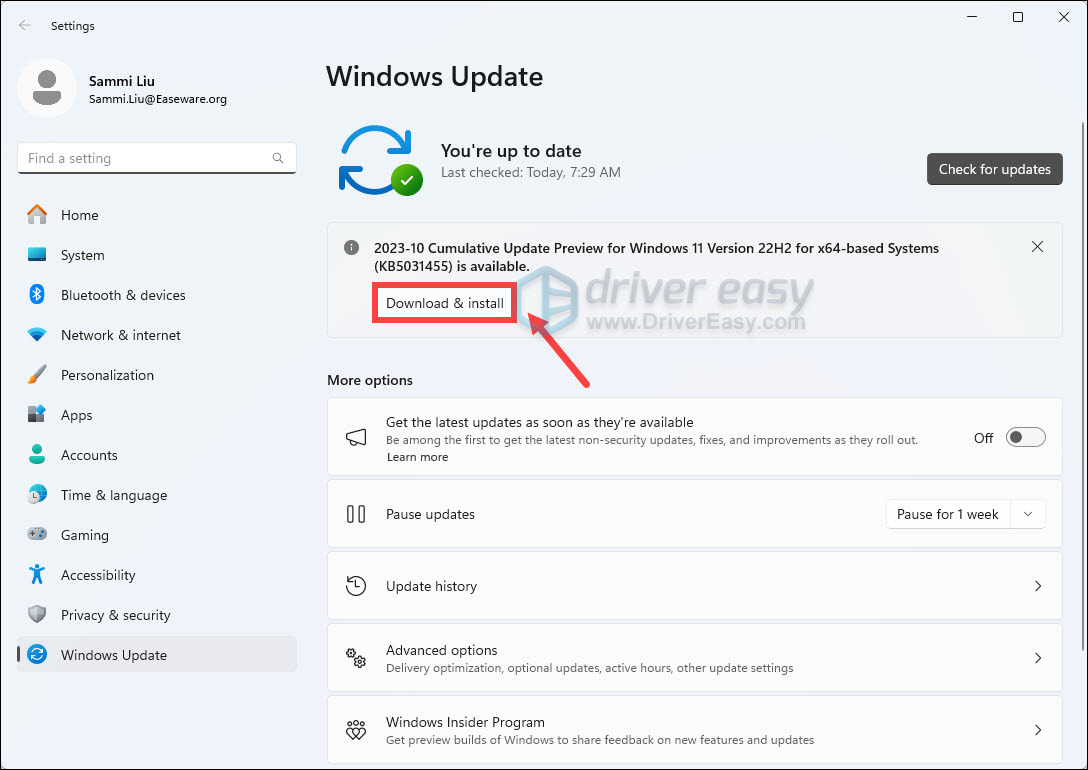Click the search magnifier icon
1088x770 pixels.
278,158
